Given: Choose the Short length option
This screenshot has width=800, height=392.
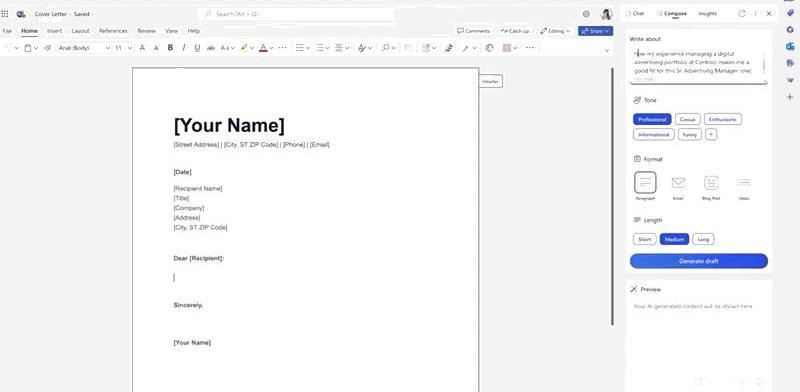Looking at the screenshot, I should (644, 239).
